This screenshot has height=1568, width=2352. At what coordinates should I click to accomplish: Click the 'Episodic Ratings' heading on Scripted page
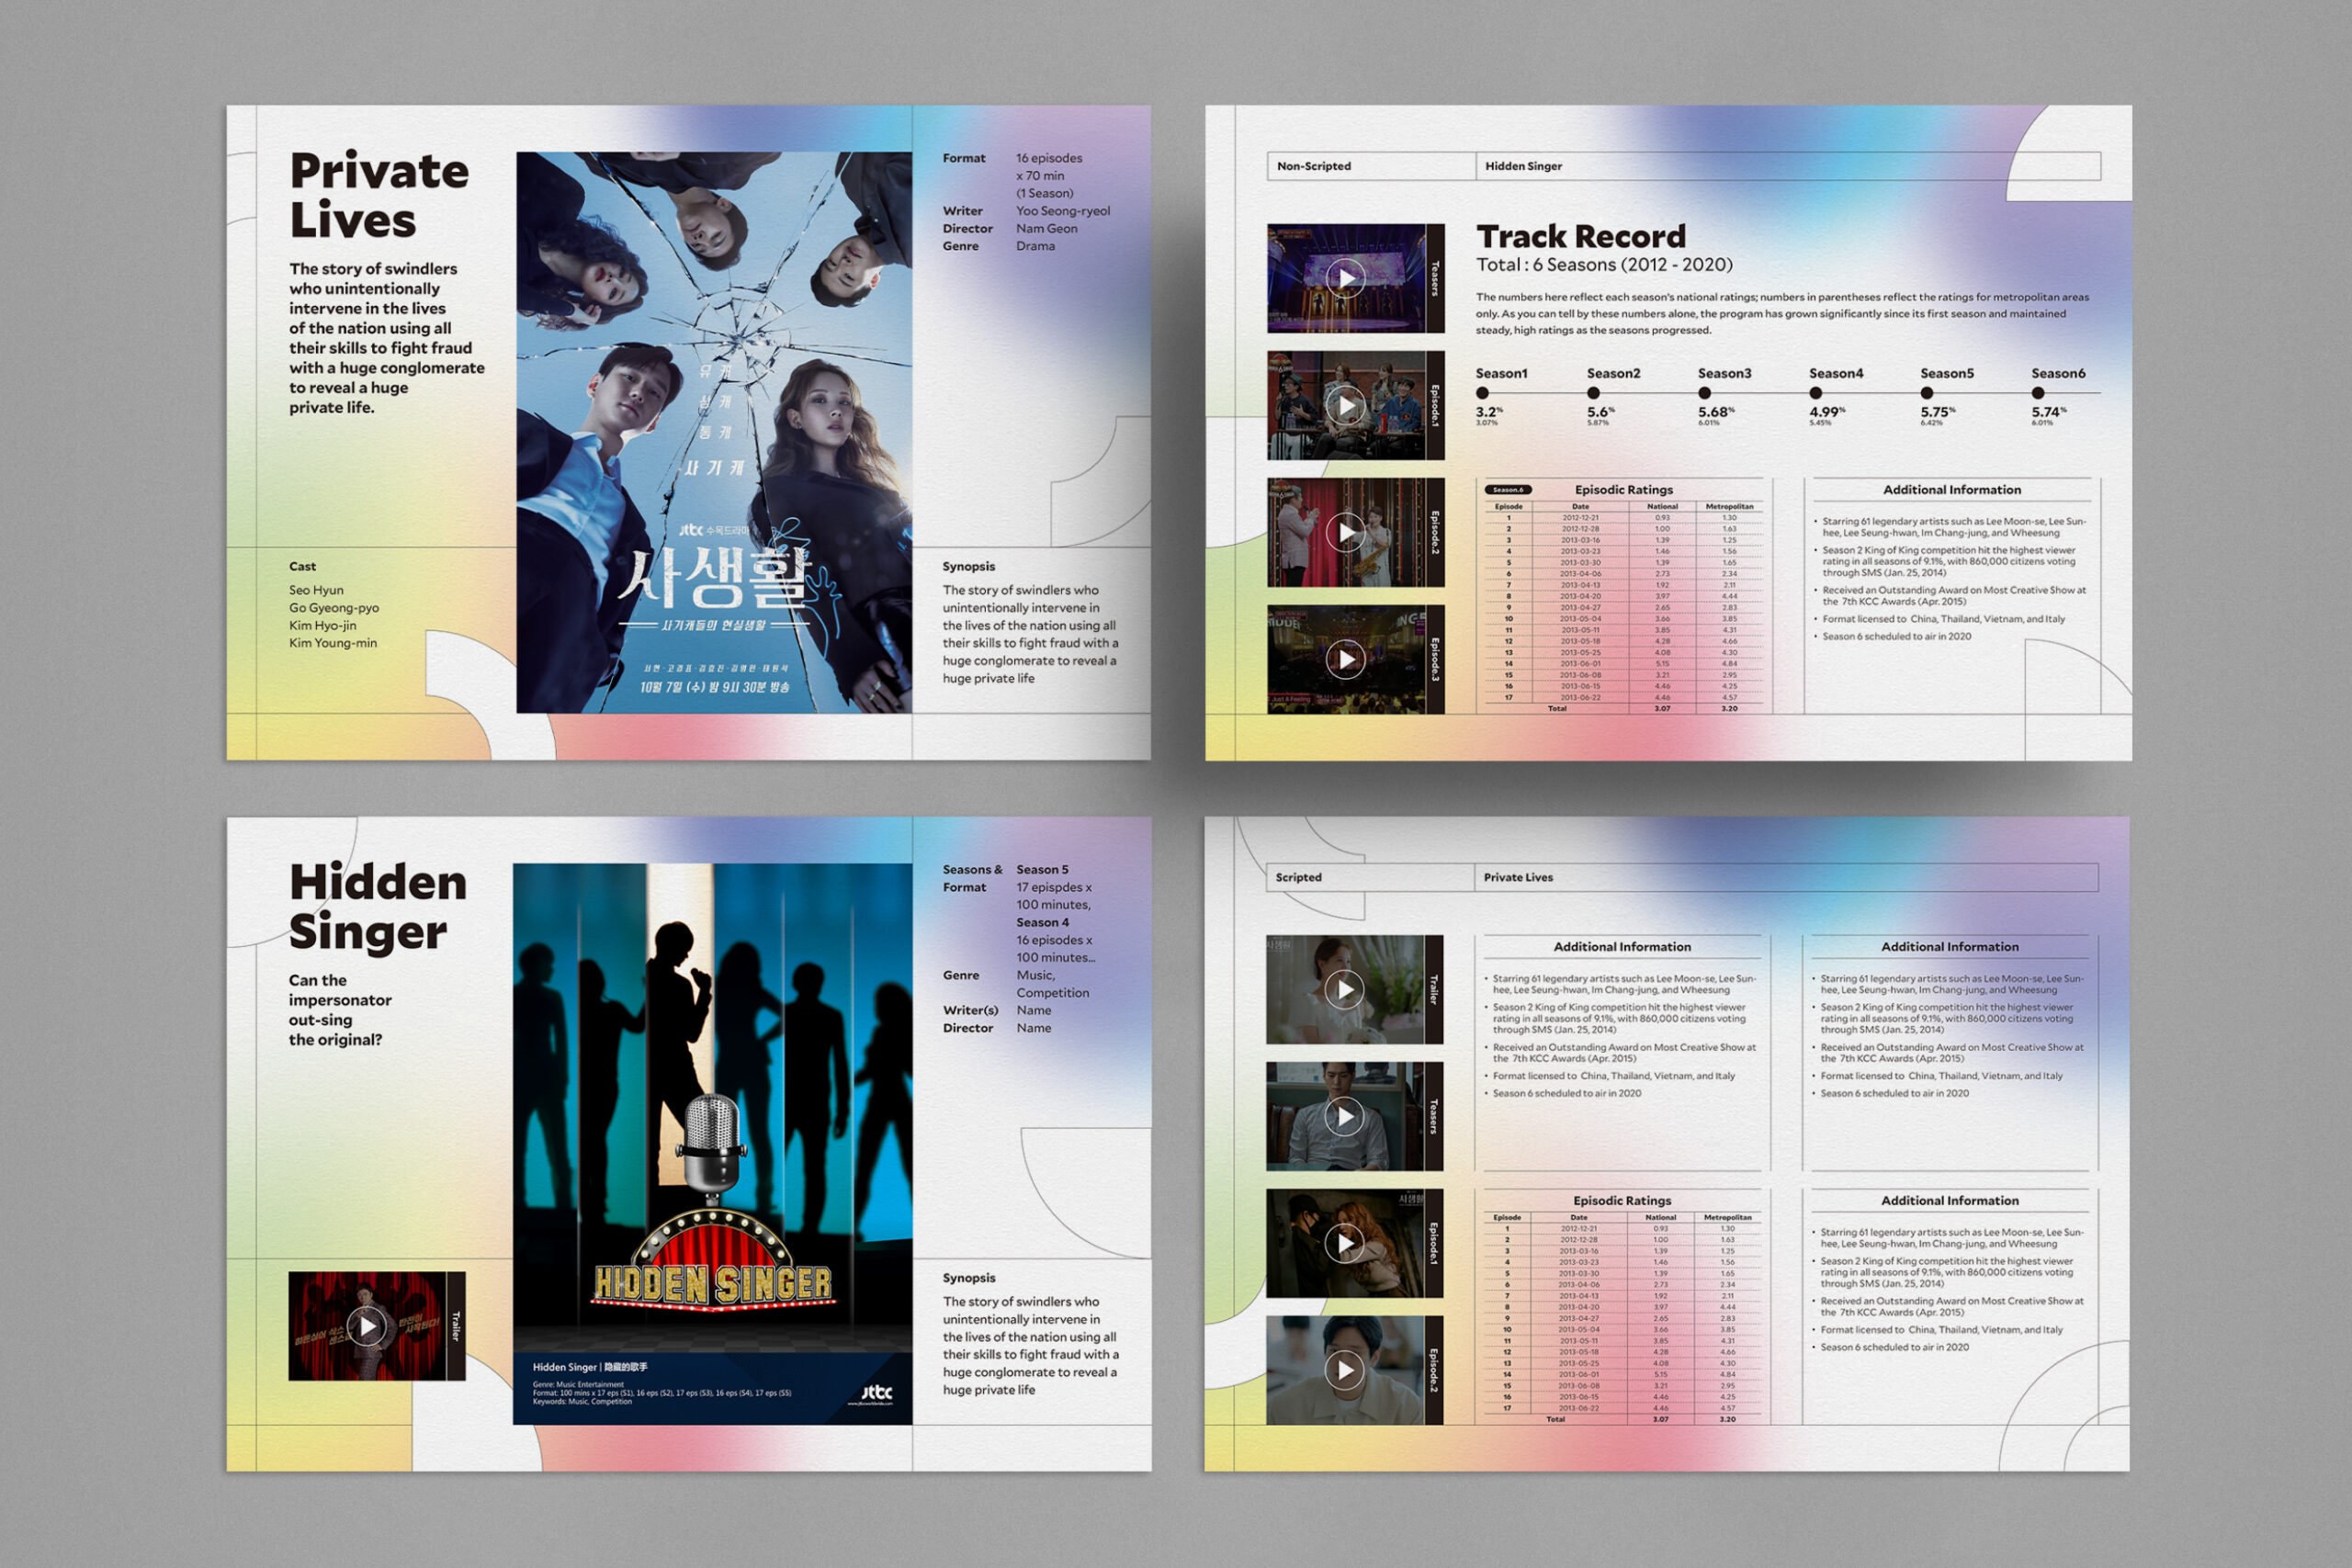pos(1622,1201)
